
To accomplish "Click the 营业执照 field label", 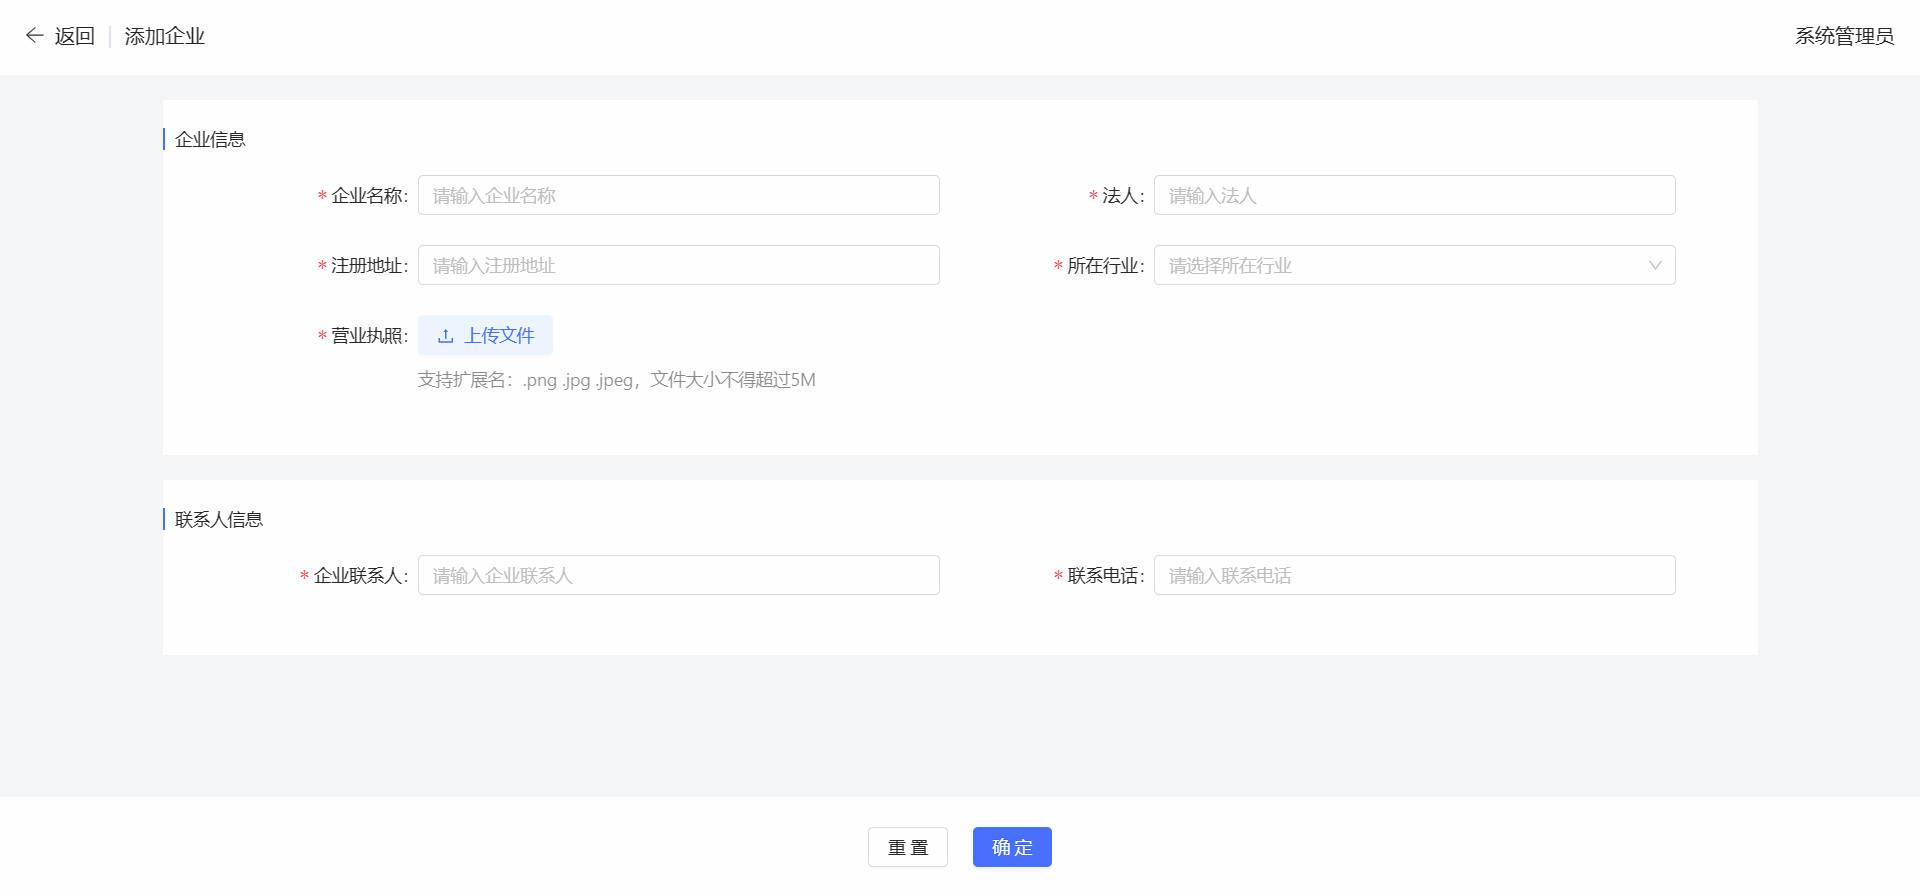I will [x=368, y=336].
